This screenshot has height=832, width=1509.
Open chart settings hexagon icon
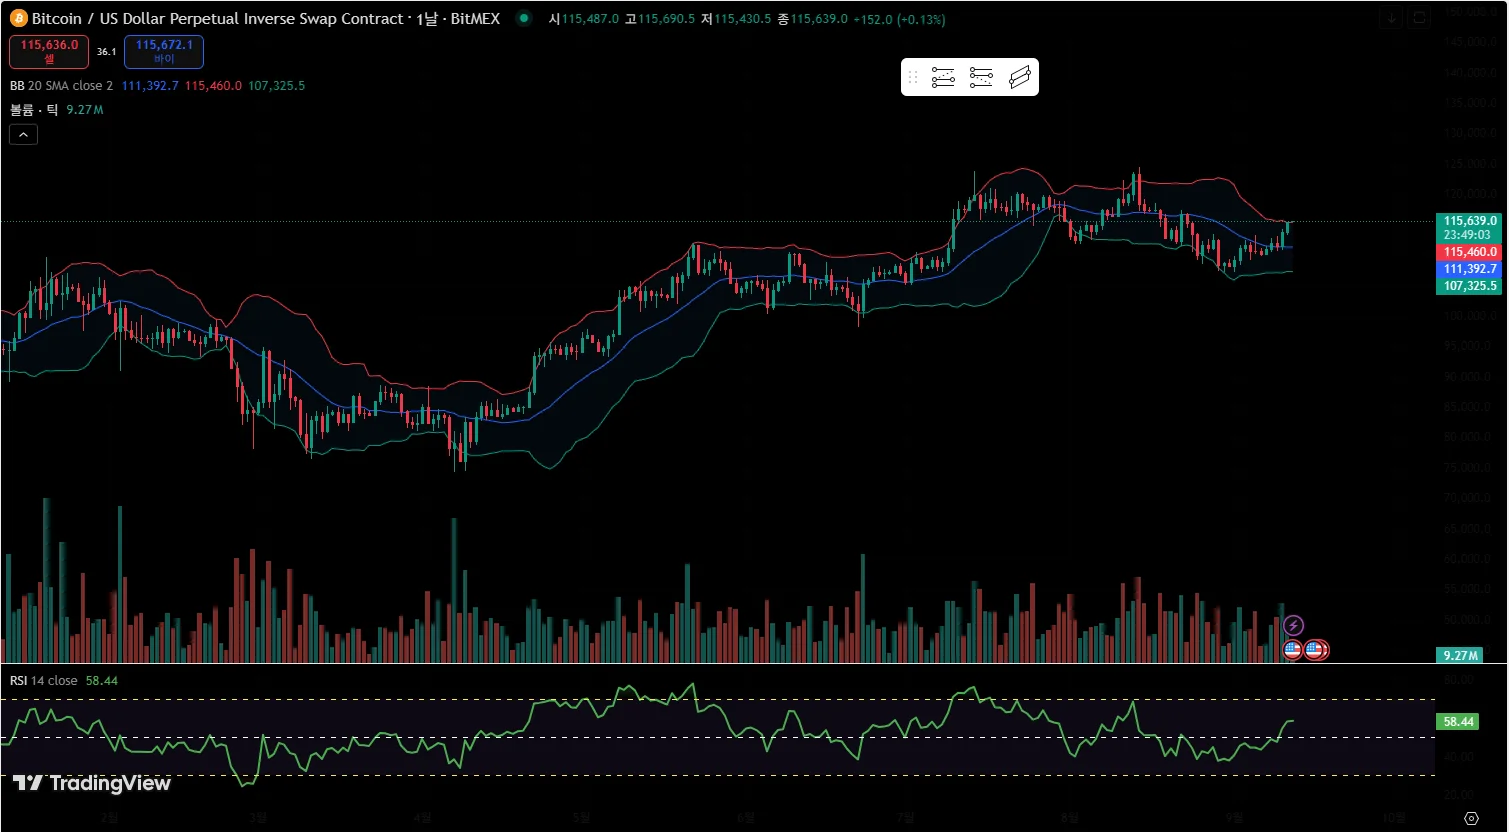click(1471, 818)
